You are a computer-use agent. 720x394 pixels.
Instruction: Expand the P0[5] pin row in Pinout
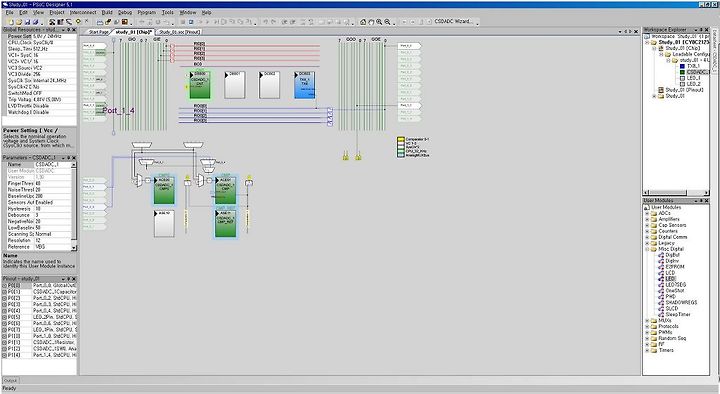[5, 317]
